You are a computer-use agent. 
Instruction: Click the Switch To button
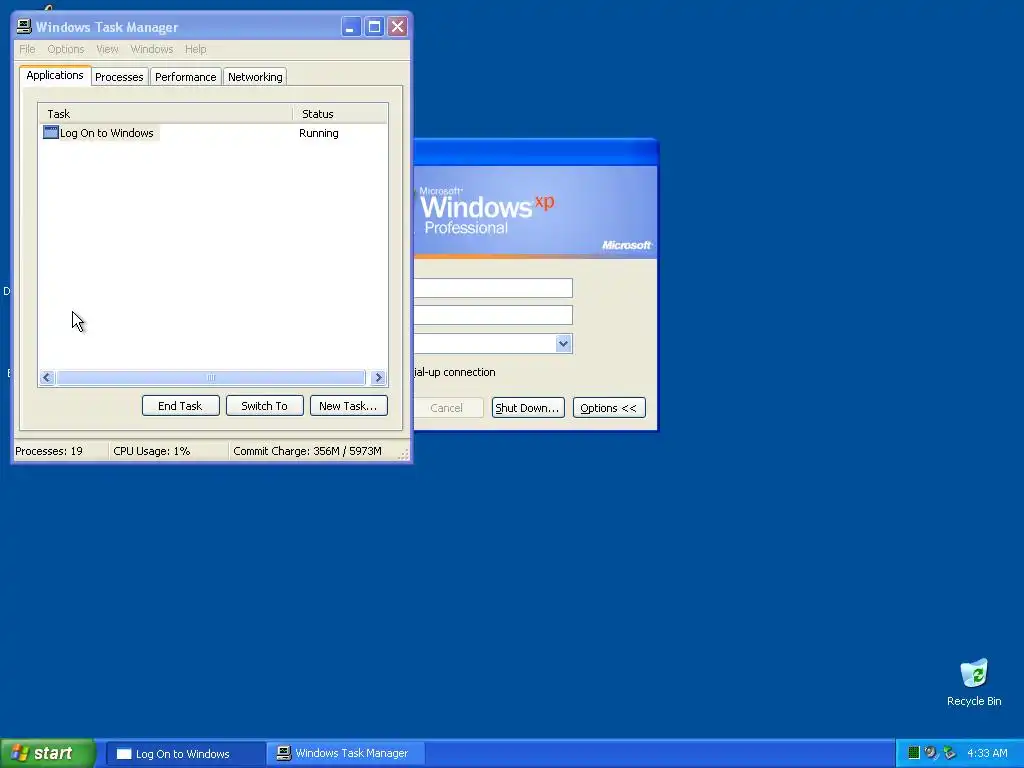pos(264,406)
